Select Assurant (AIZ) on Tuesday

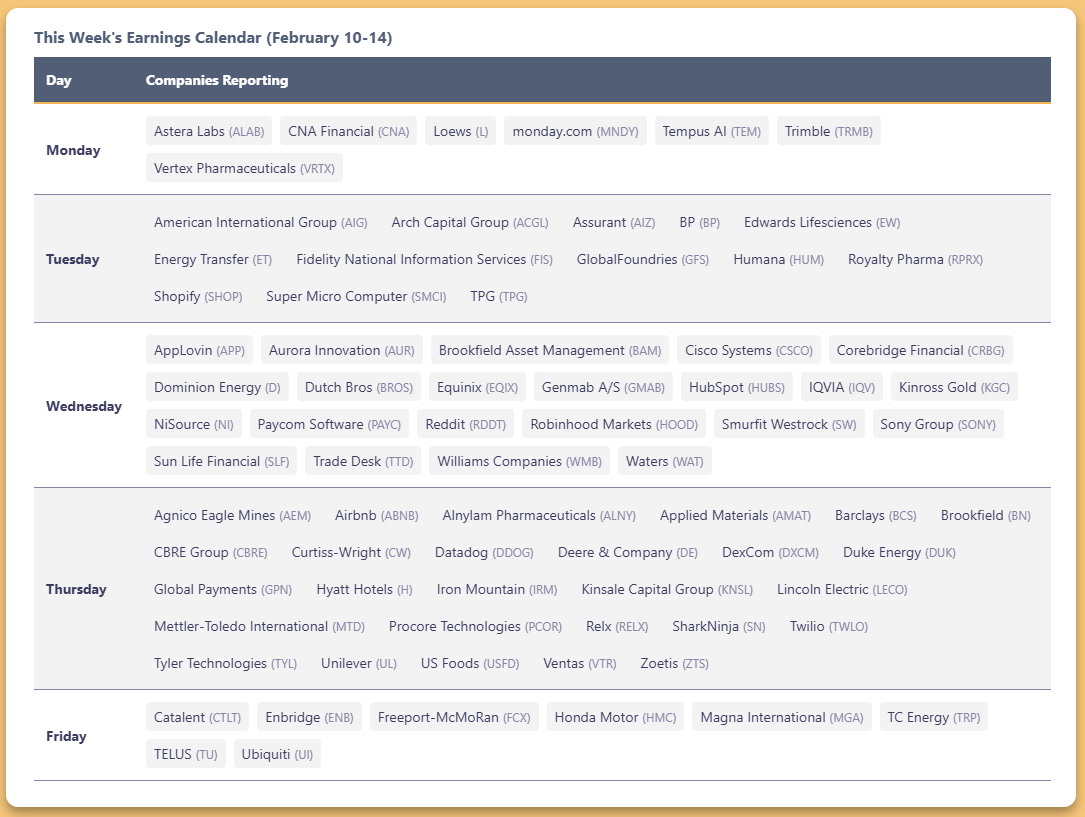tap(614, 223)
